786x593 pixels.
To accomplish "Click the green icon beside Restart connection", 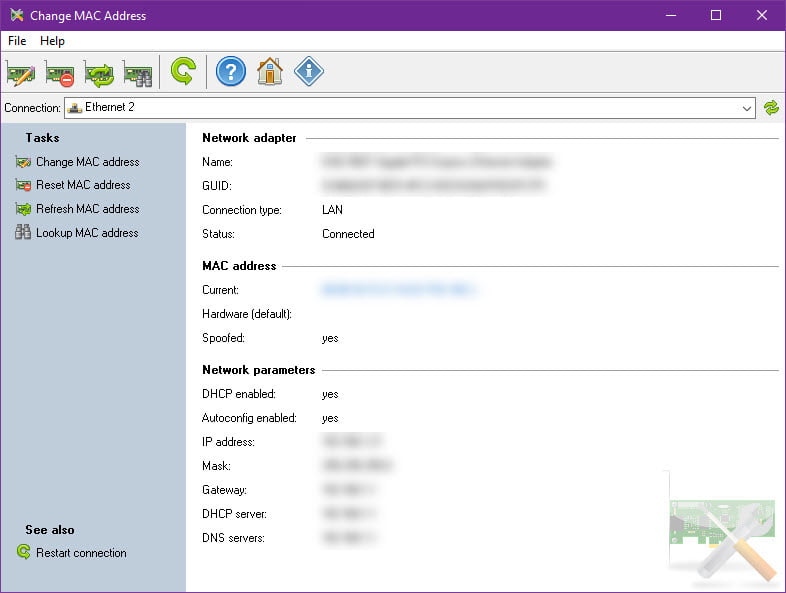I will click(x=24, y=551).
